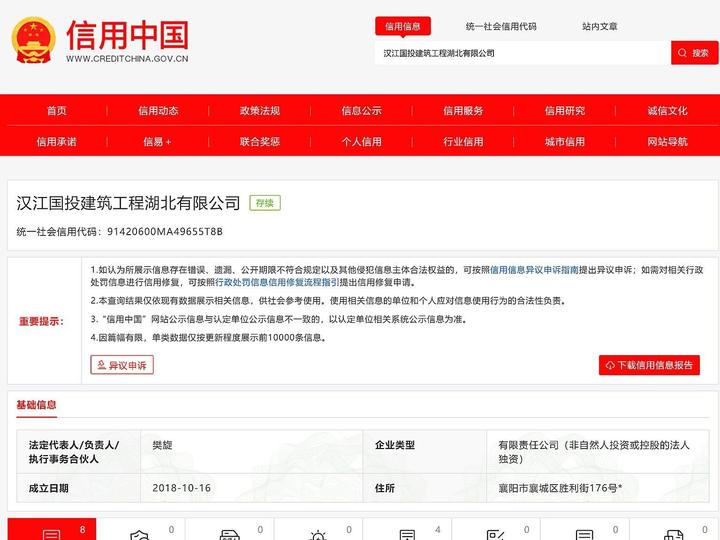Click the 法定代表人/负责人 label cell
The width and height of the screenshot is (720, 540).
click(79, 452)
